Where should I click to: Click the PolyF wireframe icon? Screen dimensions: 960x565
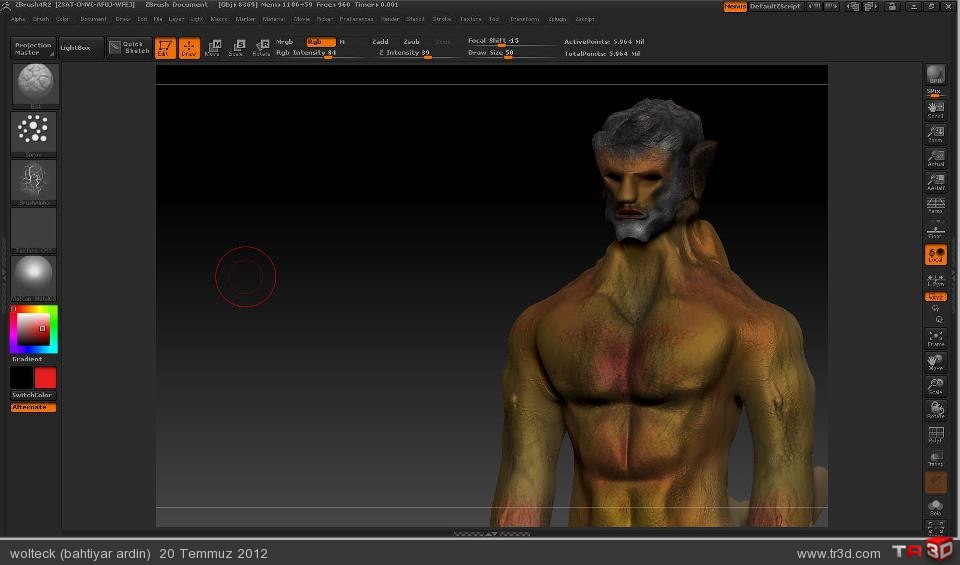coord(935,434)
